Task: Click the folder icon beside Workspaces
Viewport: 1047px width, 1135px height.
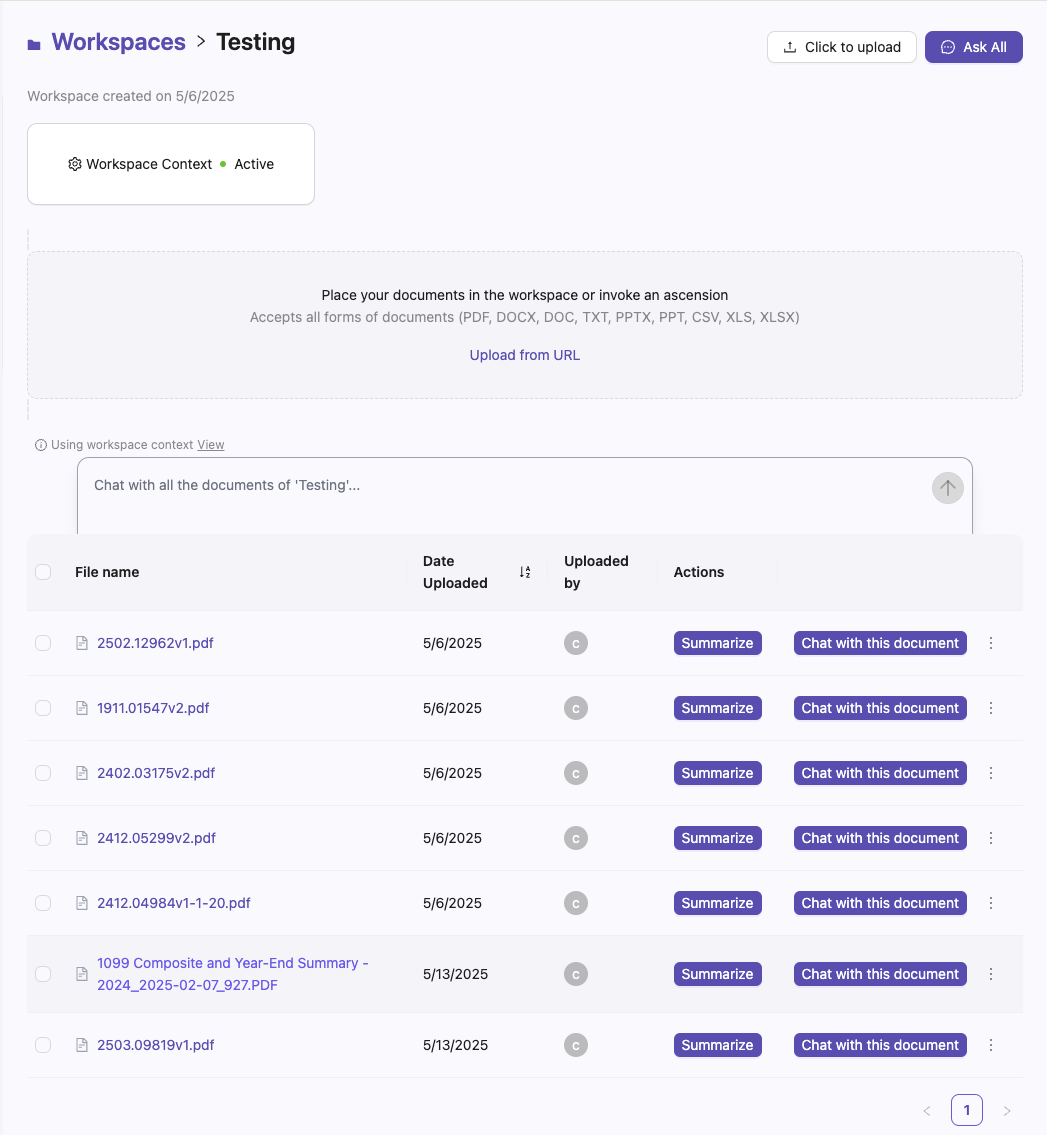Action: point(34,44)
